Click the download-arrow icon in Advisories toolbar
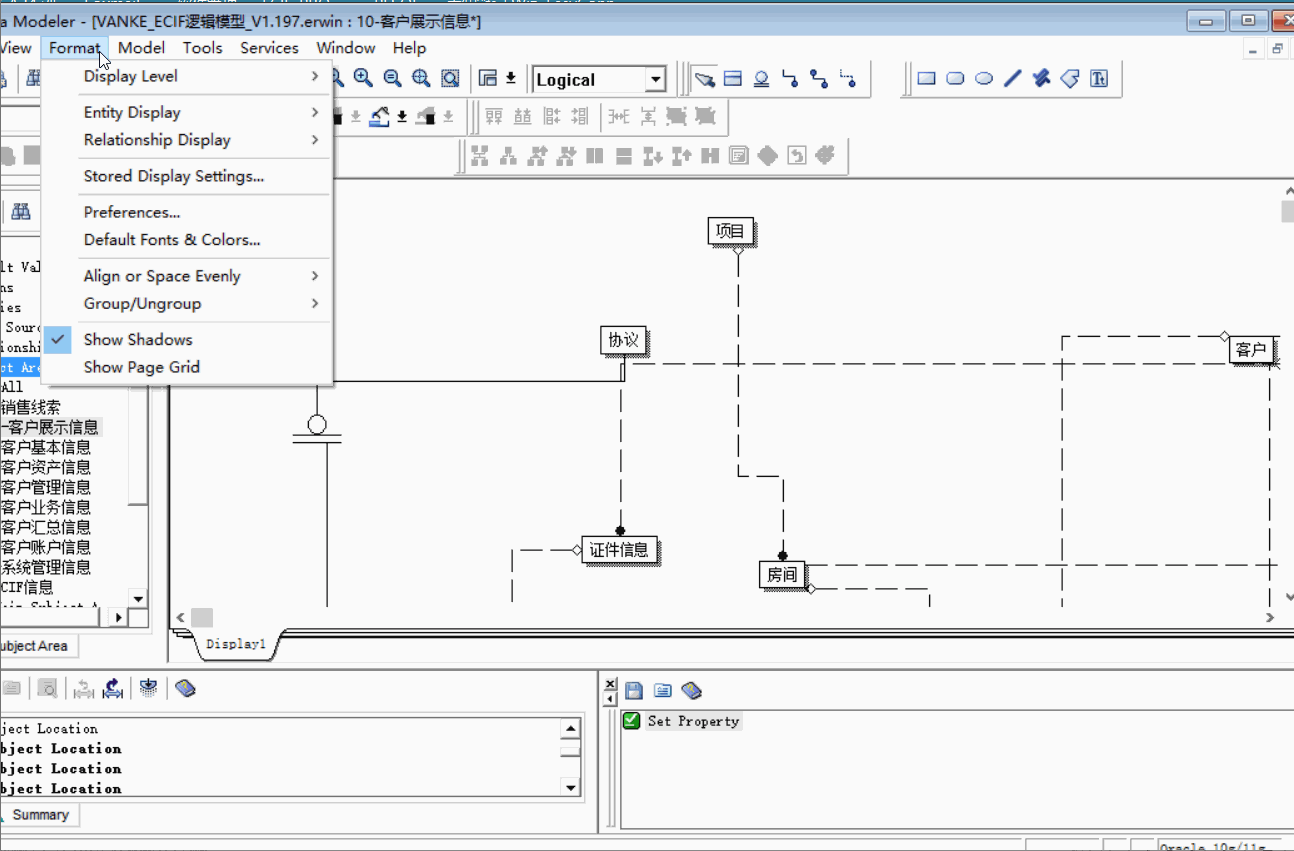 point(149,688)
